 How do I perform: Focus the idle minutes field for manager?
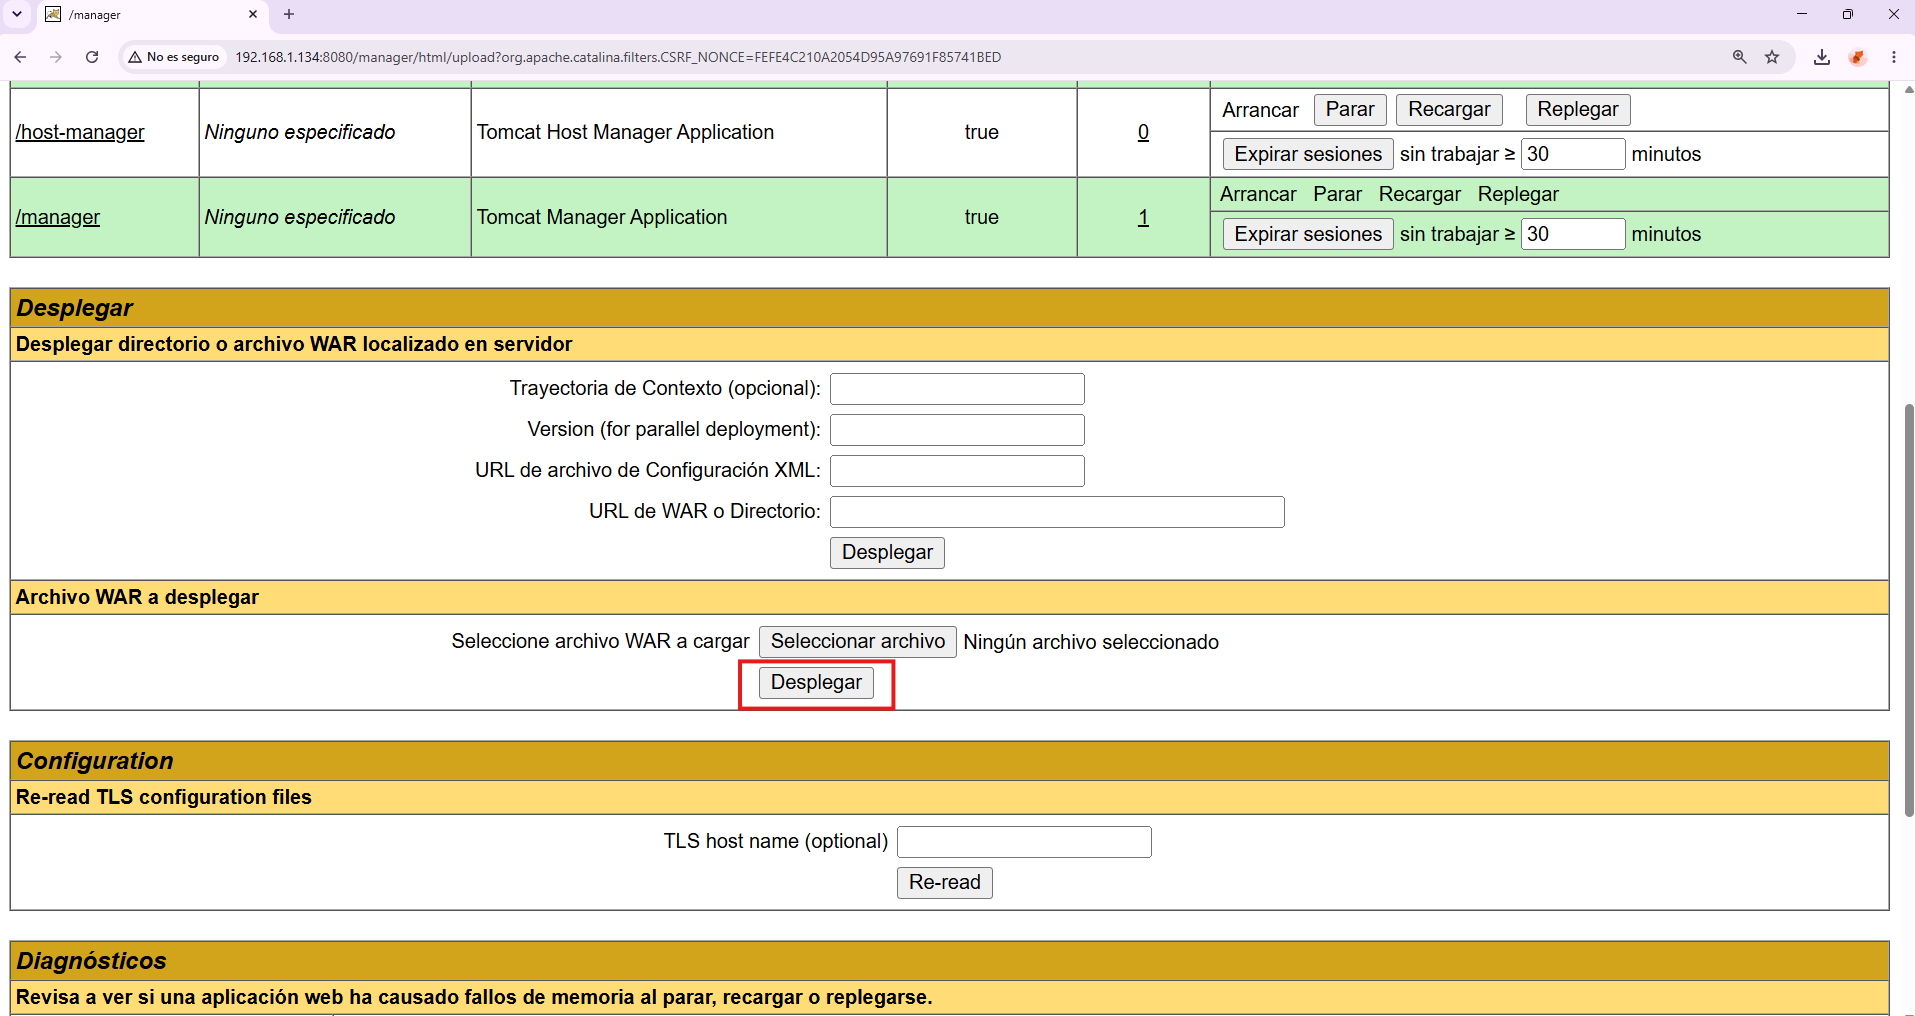pyautogui.click(x=1573, y=234)
